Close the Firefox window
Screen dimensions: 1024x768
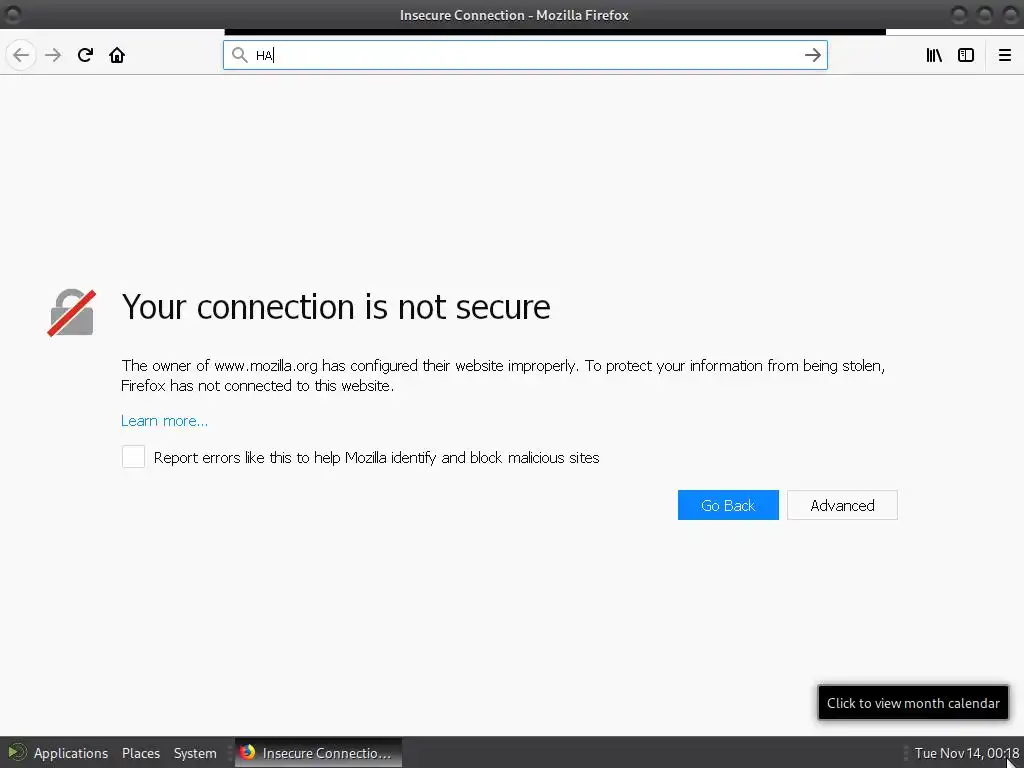click(x=1011, y=14)
